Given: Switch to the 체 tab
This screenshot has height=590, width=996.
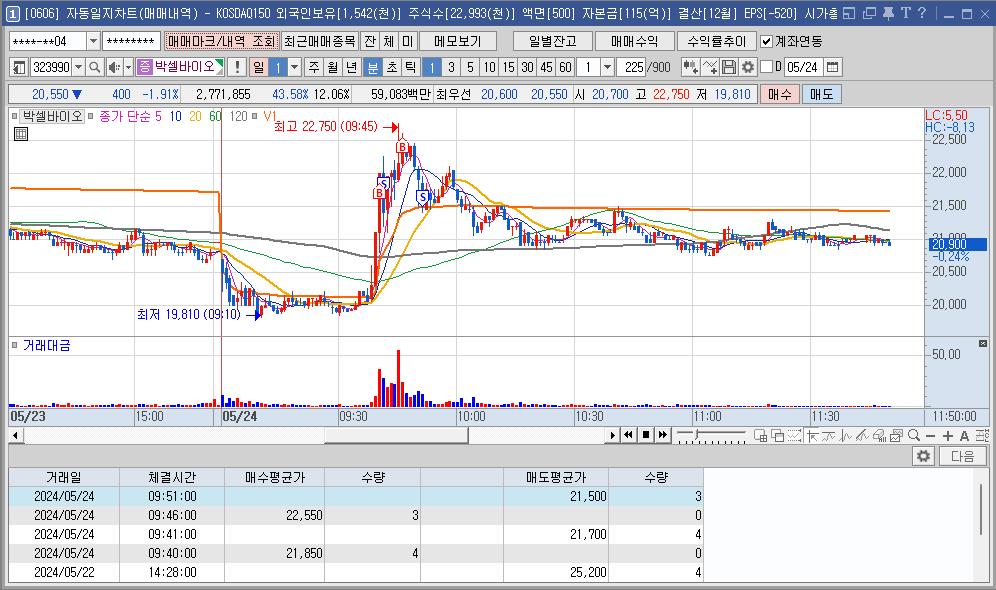Looking at the screenshot, I should pyautogui.click(x=389, y=41).
